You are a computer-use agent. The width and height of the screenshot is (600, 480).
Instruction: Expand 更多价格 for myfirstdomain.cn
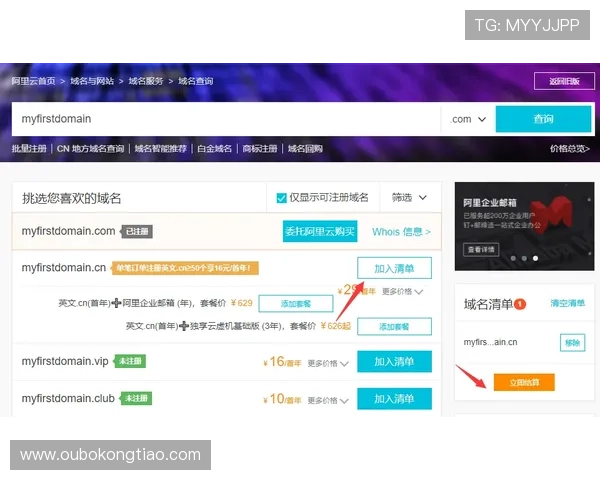pyautogui.click(x=402, y=292)
